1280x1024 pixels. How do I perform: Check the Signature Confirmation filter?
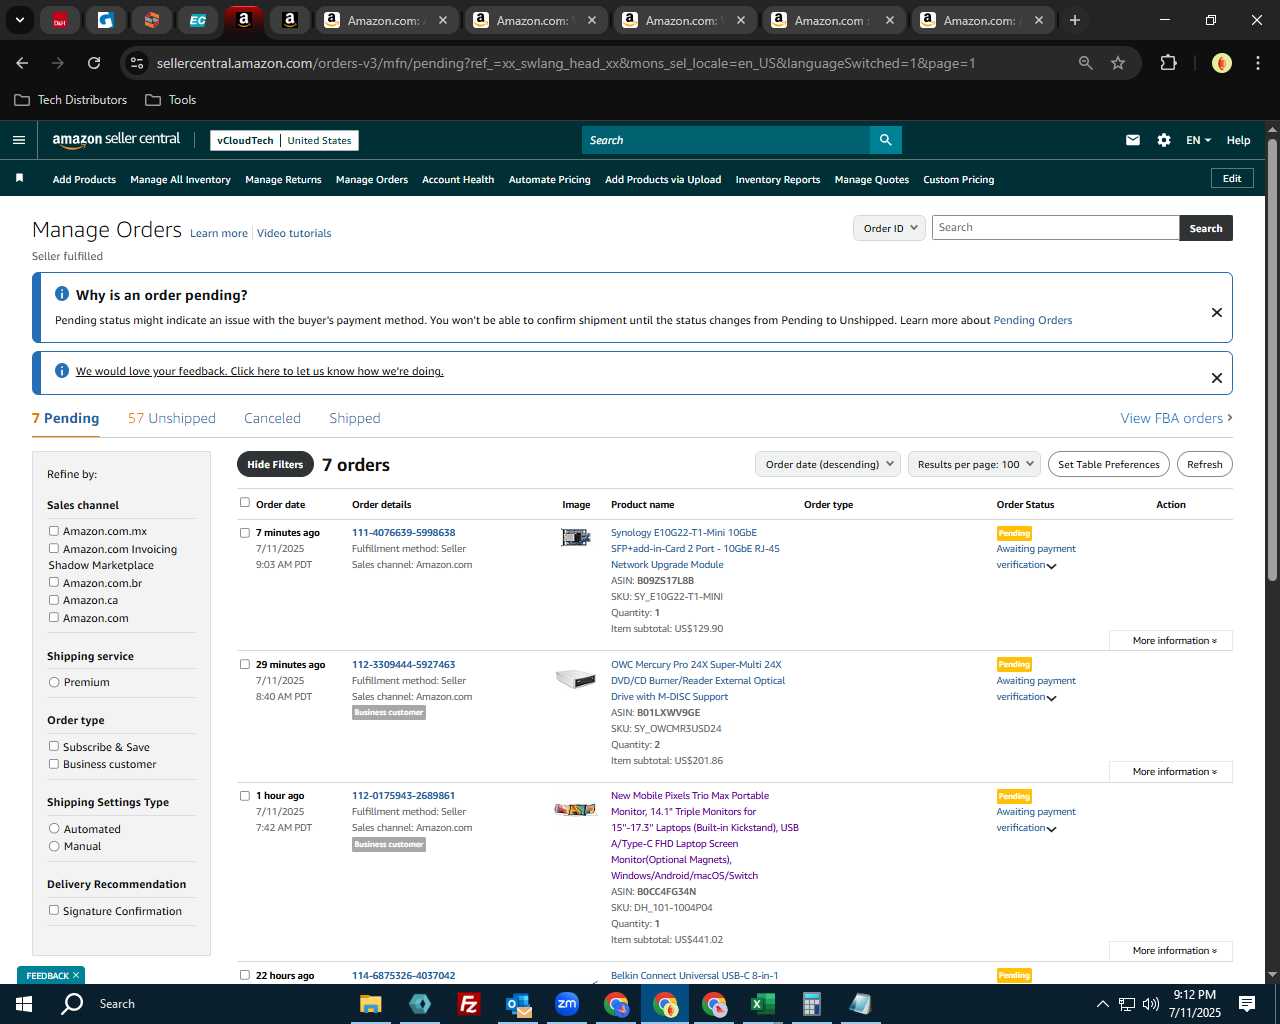(x=54, y=910)
